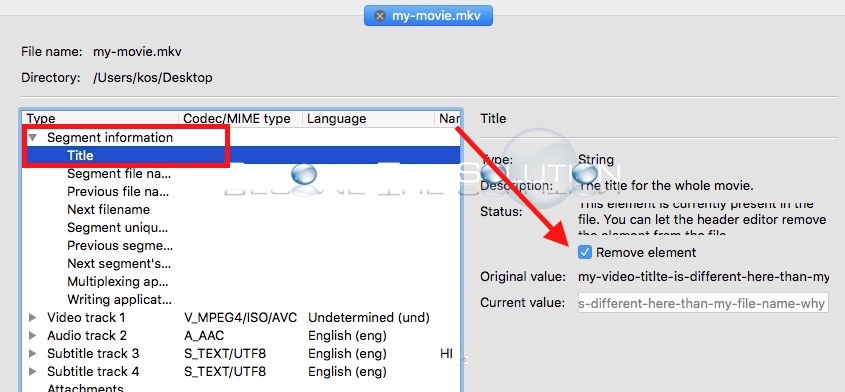This screenshot has height=392, width=845.
Task: Select the Writing application row
Action: (241, 299)
